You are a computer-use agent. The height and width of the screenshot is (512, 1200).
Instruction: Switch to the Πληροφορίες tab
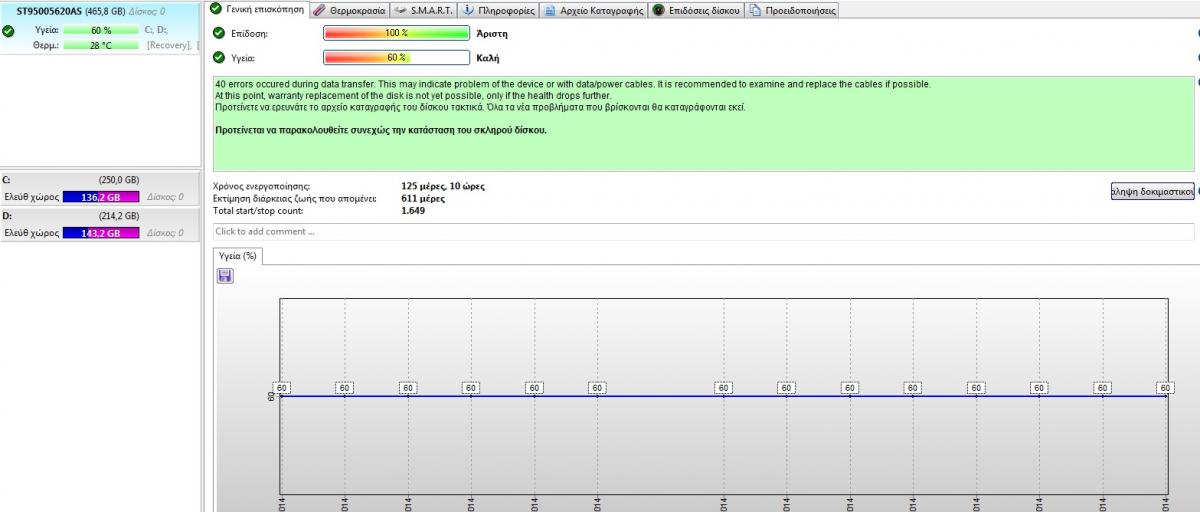coord(499,10)
